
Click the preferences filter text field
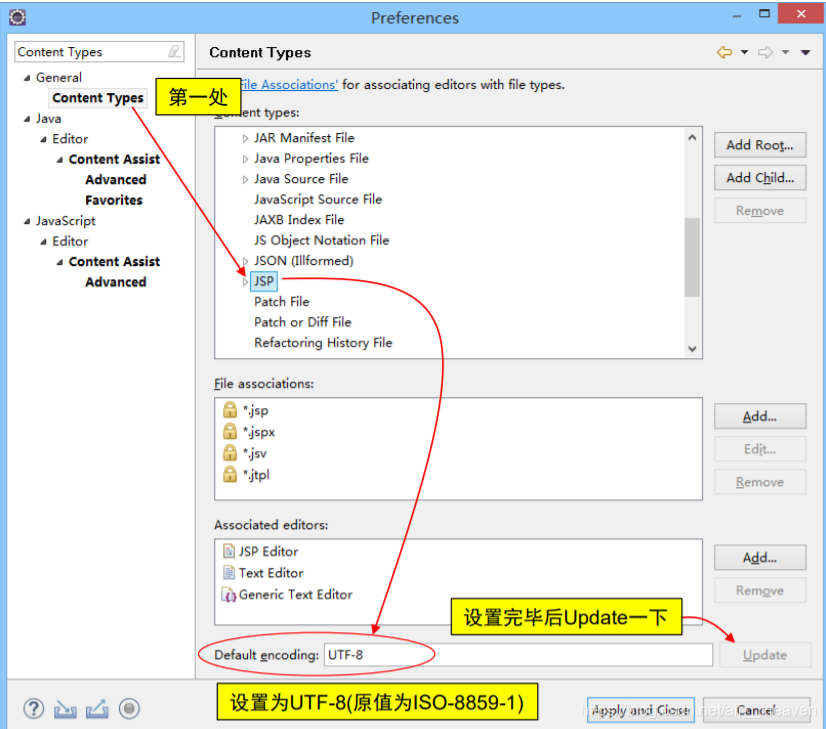tap(99, 52)
